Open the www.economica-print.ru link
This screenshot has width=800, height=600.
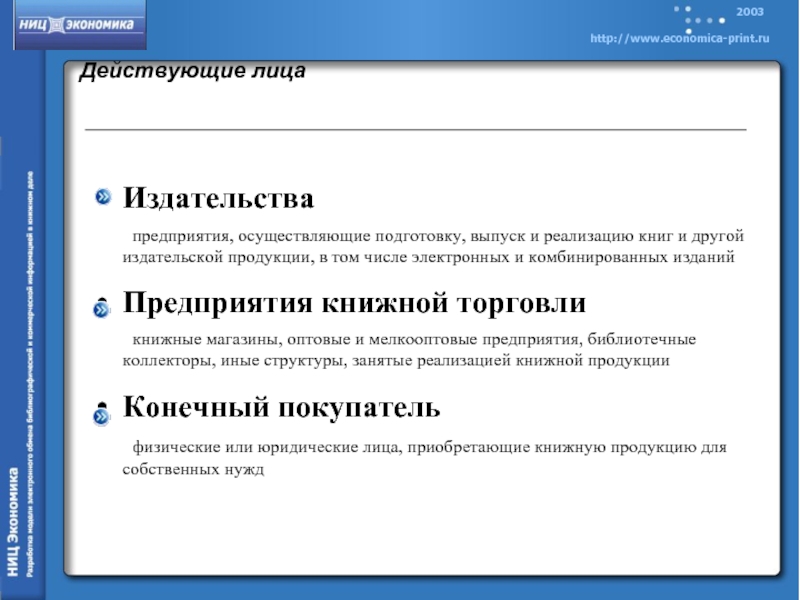click(x=679, y=38)
